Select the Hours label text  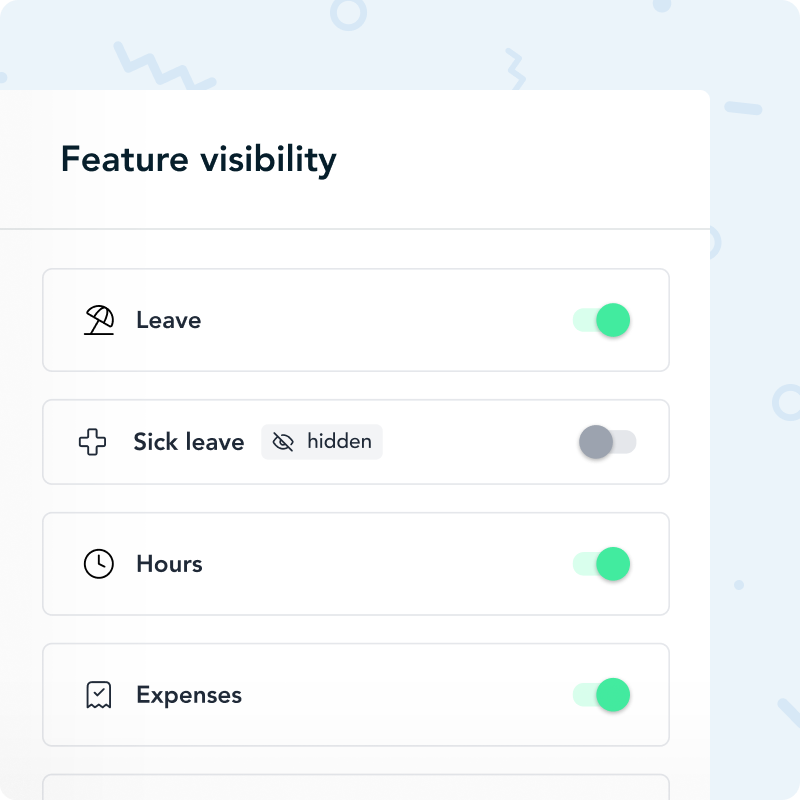click(x=169, y=564)
